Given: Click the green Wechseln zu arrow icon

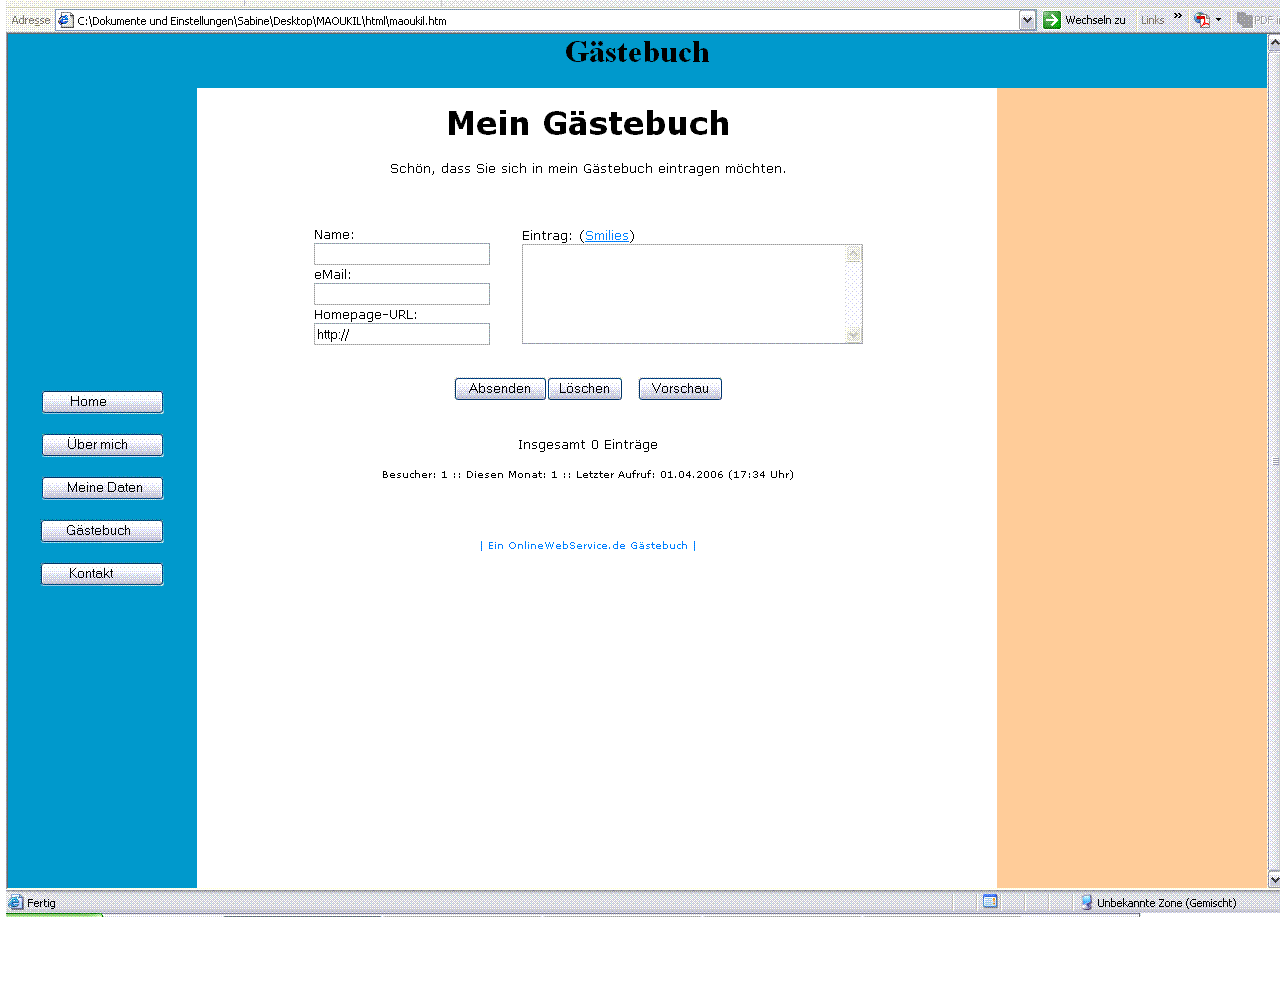Looking at the screenshot, I should coord(1052,20).
